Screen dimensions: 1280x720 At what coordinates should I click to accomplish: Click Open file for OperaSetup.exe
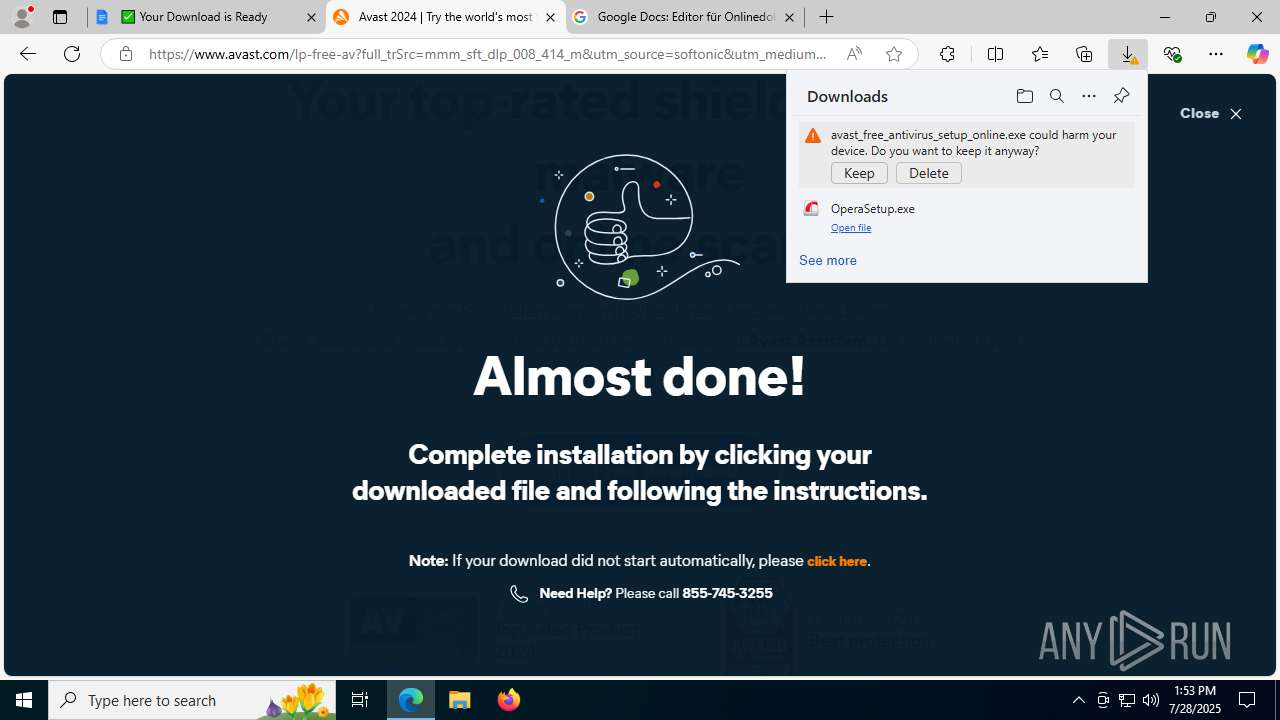click(851, 228)
